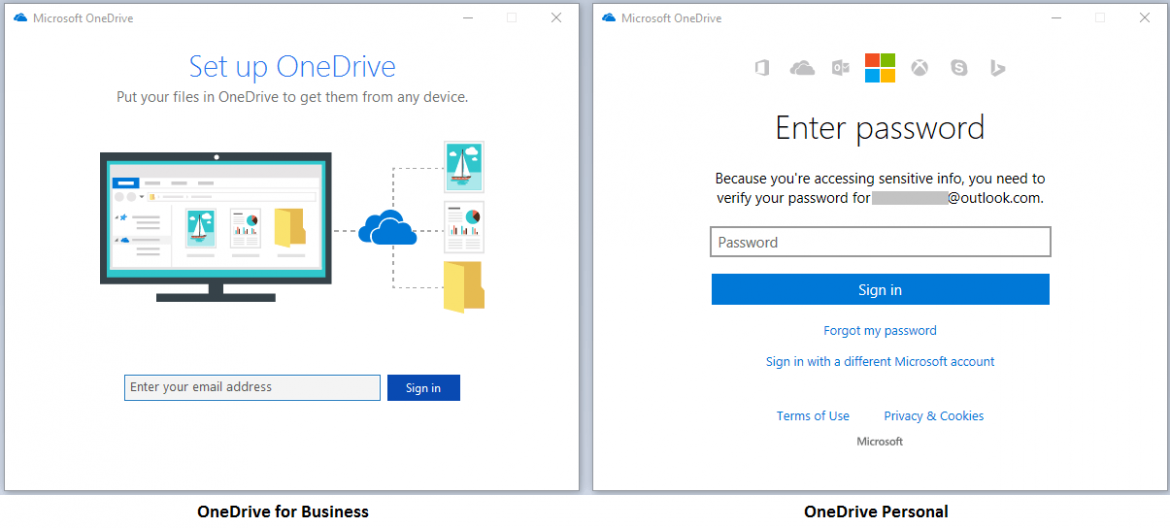The image size is (1170, 528).
Task: Click the OneDrive cloud icon in service row
Action: click(x=802, y=68)
